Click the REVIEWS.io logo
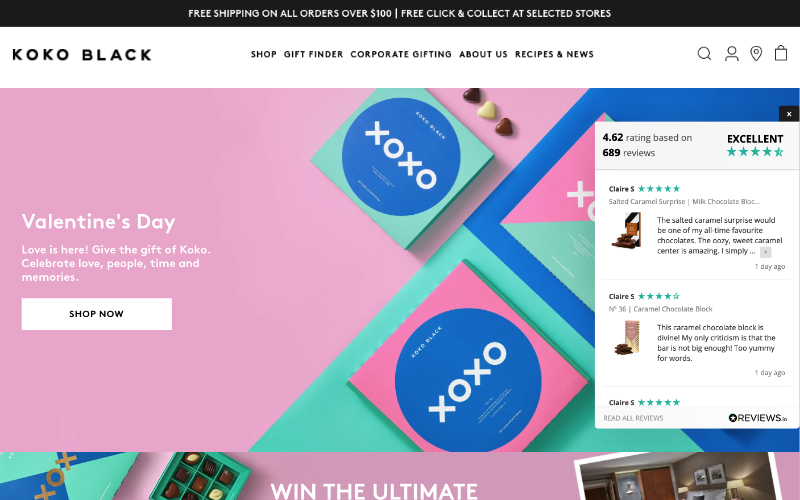Viewport: 800px width, 500px height. 758,418
